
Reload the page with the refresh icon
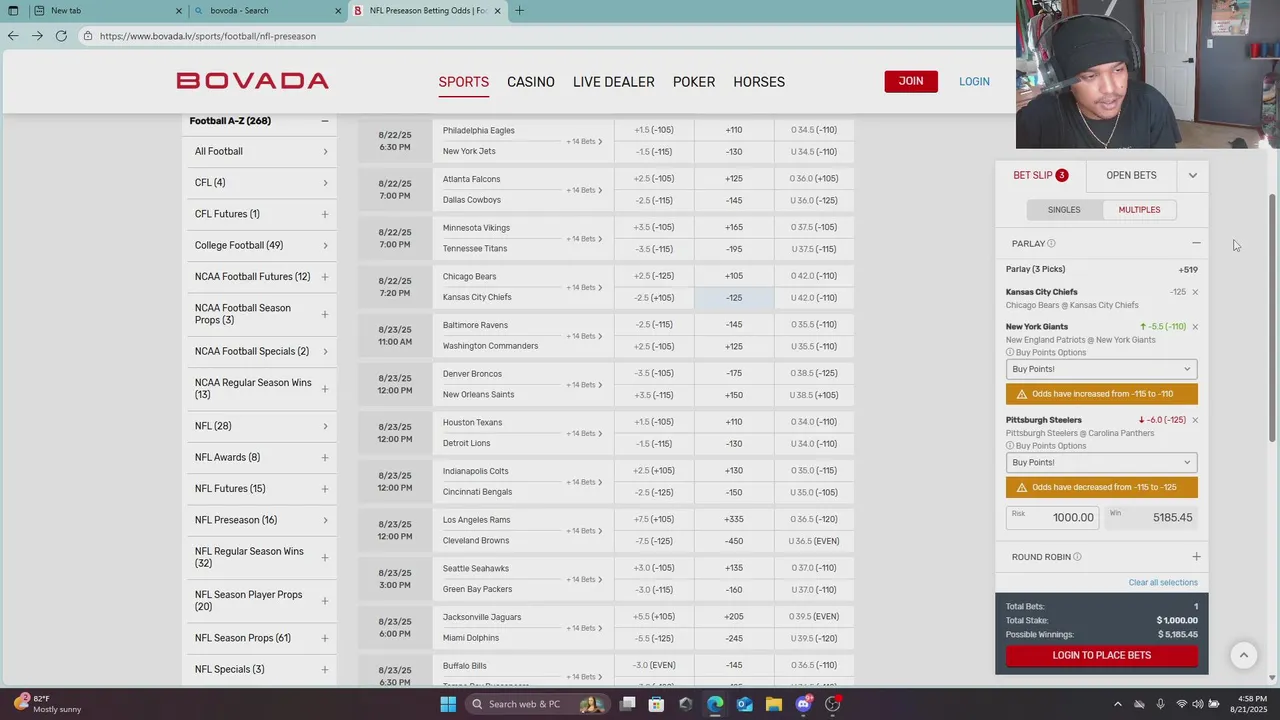tap(61, 36)
